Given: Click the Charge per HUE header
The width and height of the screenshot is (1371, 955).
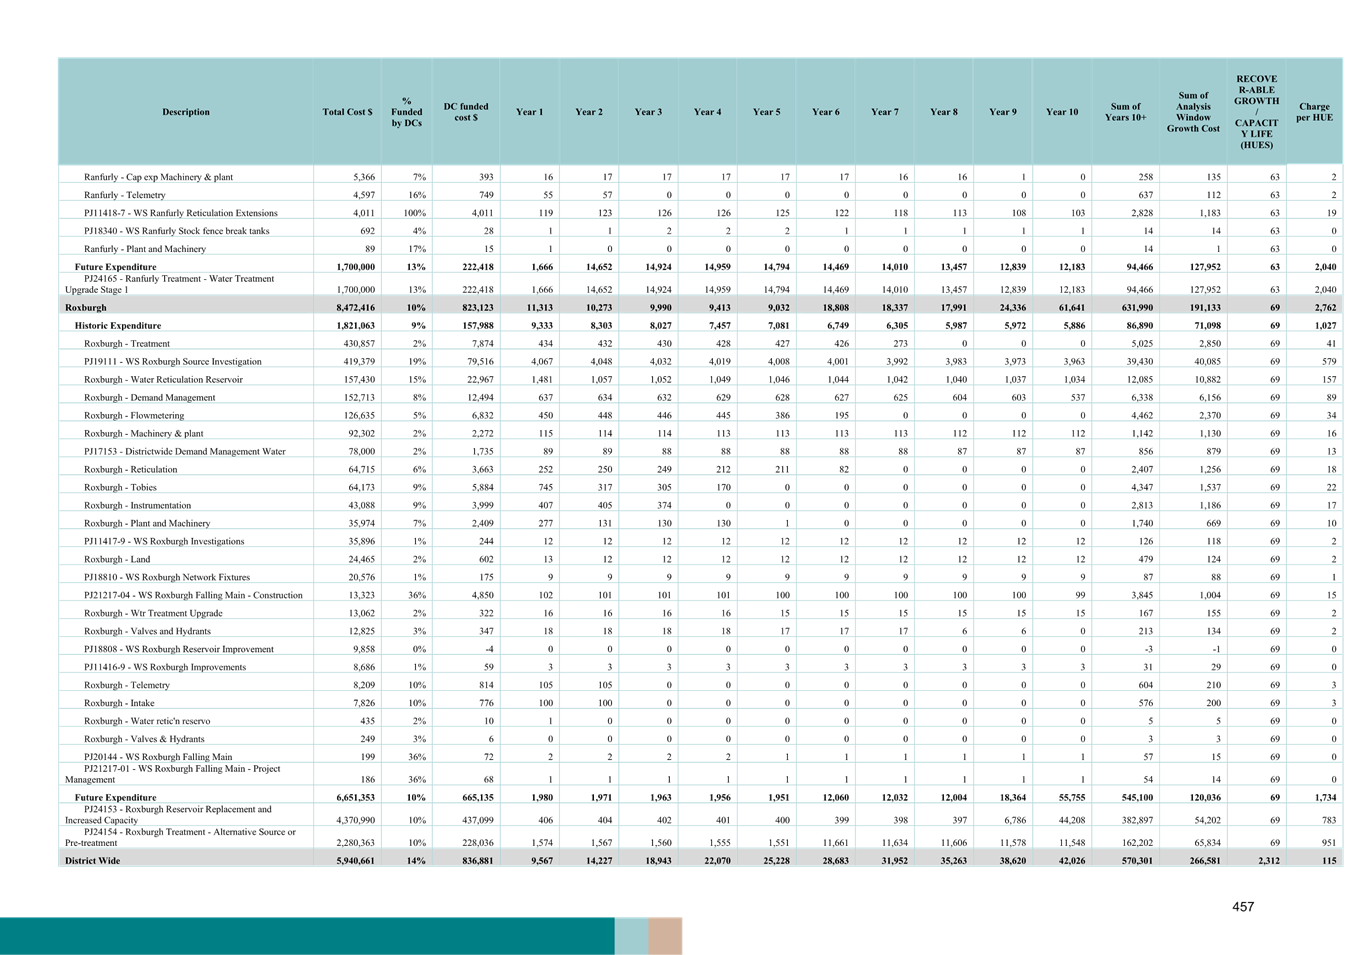Looking at the screenshot, I should [1313, 112].
